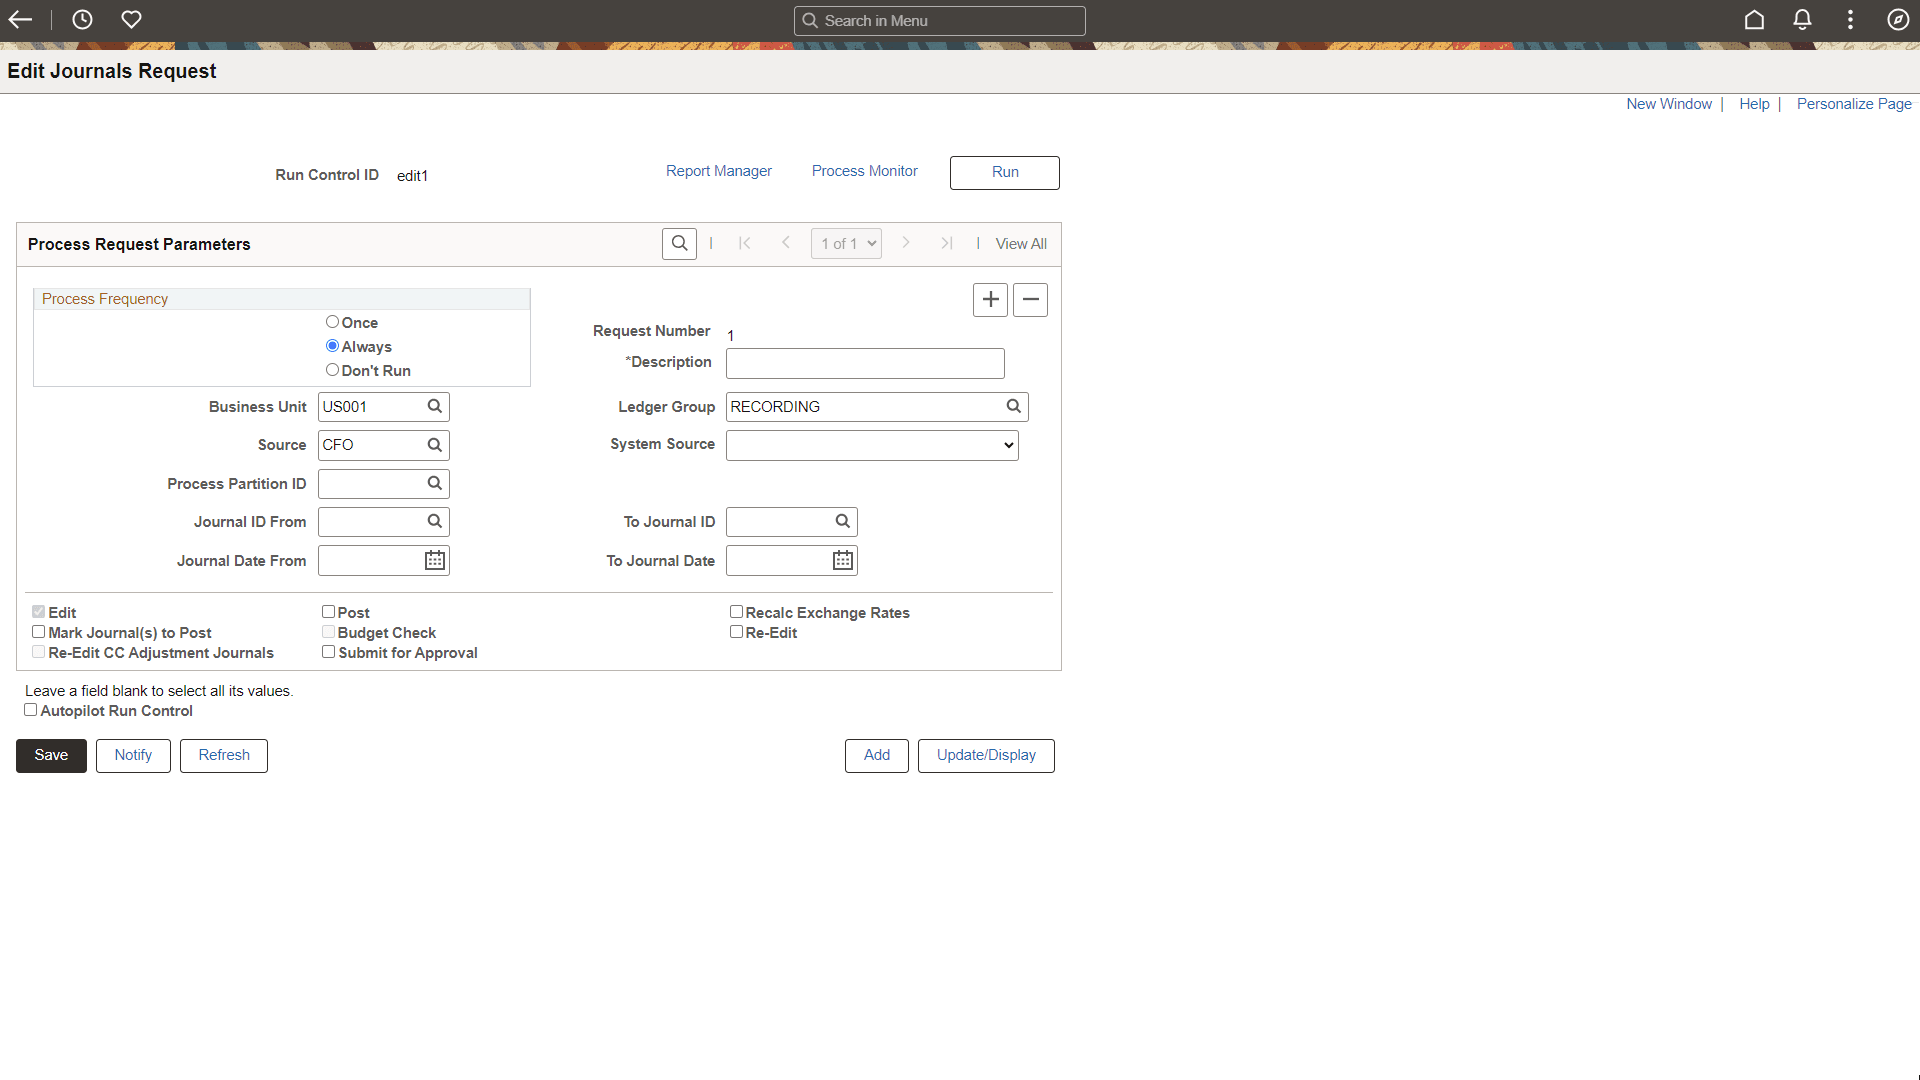The image size is (1920, 1080).
Task: Open Favorites heart icon
Action: point(131,20)
